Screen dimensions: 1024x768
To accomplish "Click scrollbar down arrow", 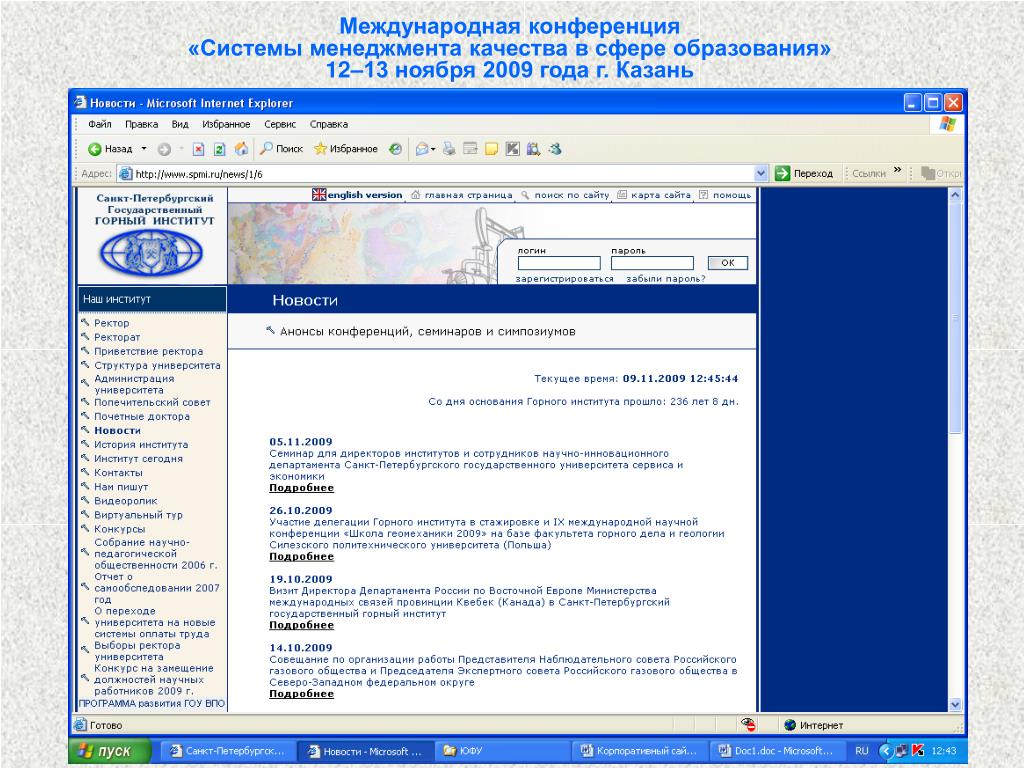I will 955,705.
